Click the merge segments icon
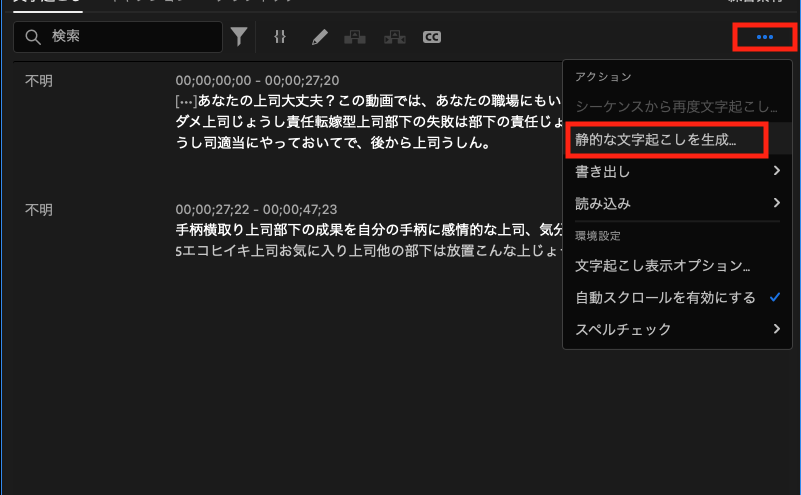Viewport: 801px width, 495px height. (x=394, y=37)
